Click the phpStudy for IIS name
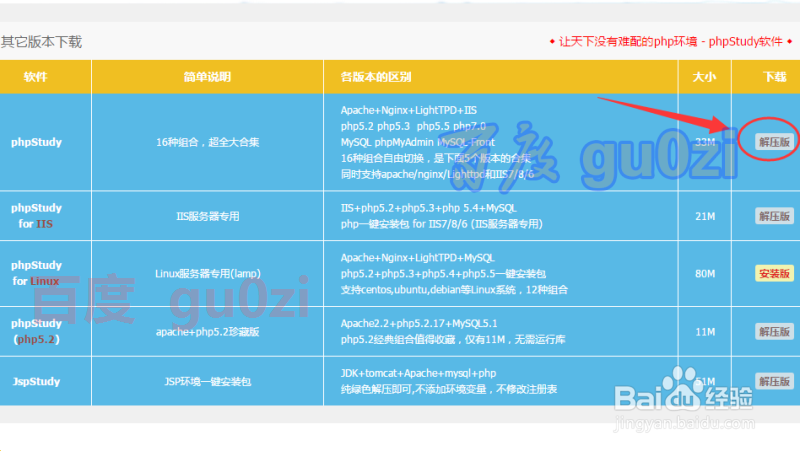The width and height of the screenshot is (800, 451). (36, 216)
